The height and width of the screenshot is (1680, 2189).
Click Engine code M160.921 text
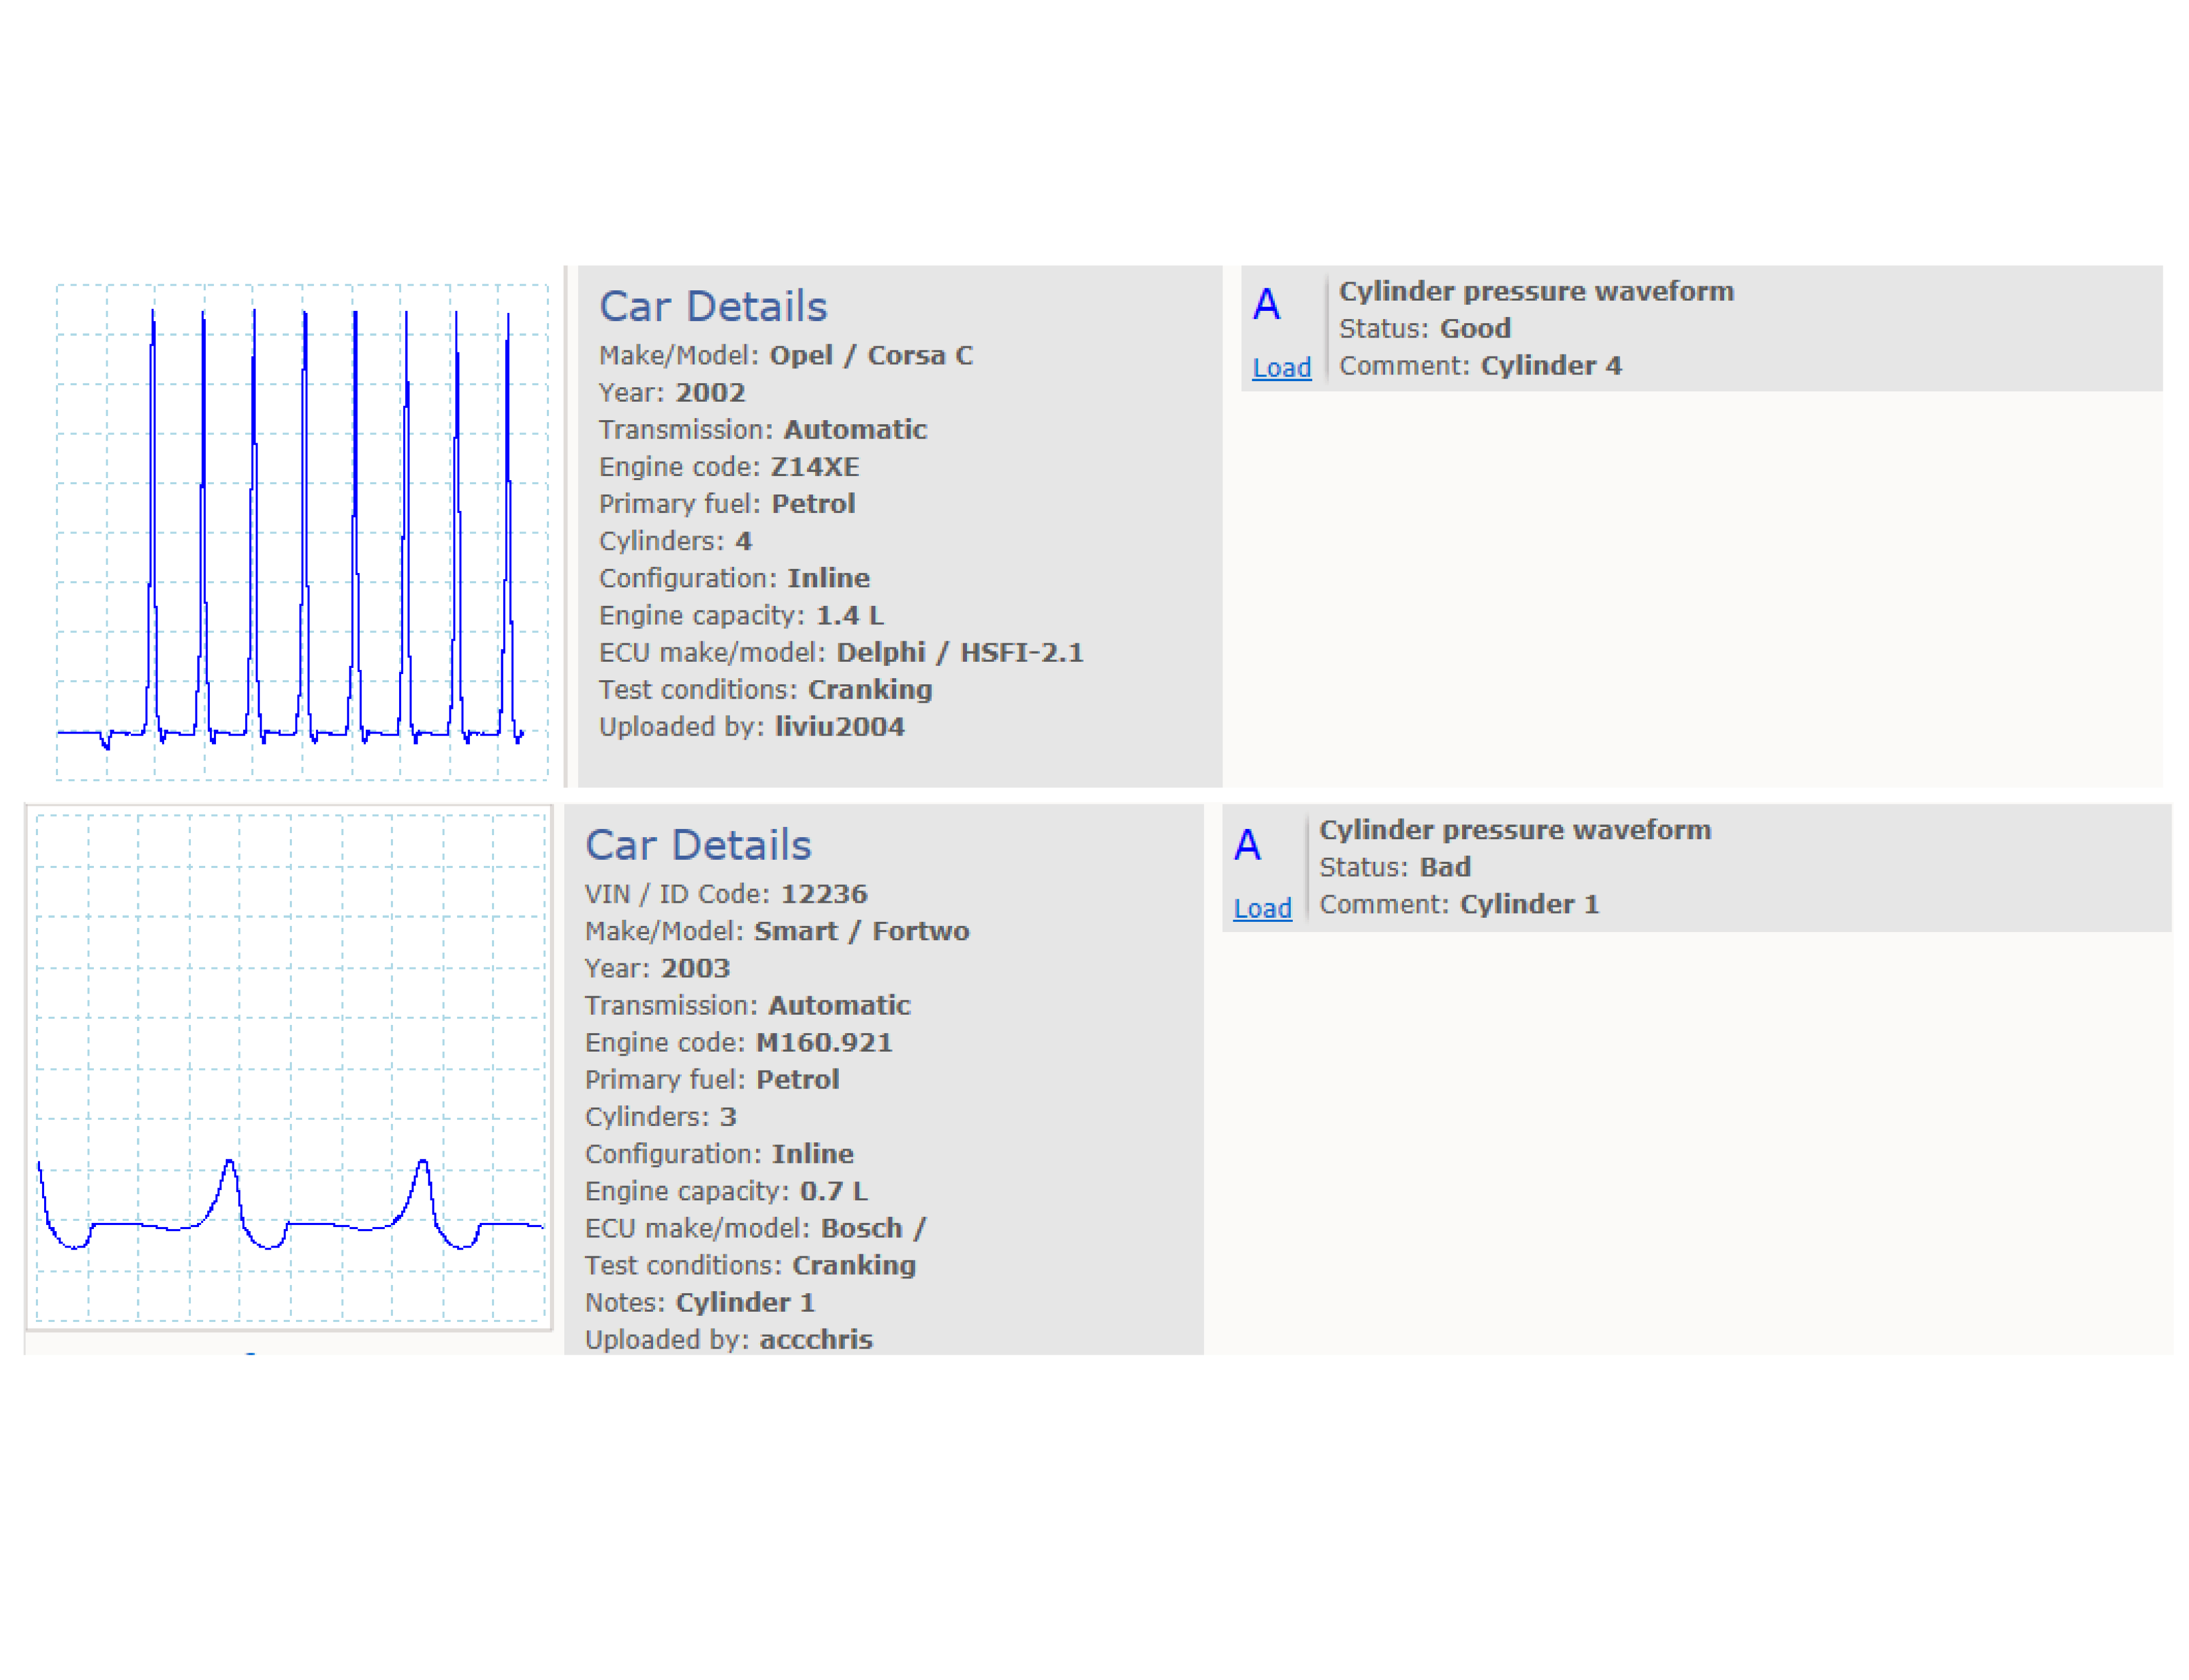click(739, 1043)
